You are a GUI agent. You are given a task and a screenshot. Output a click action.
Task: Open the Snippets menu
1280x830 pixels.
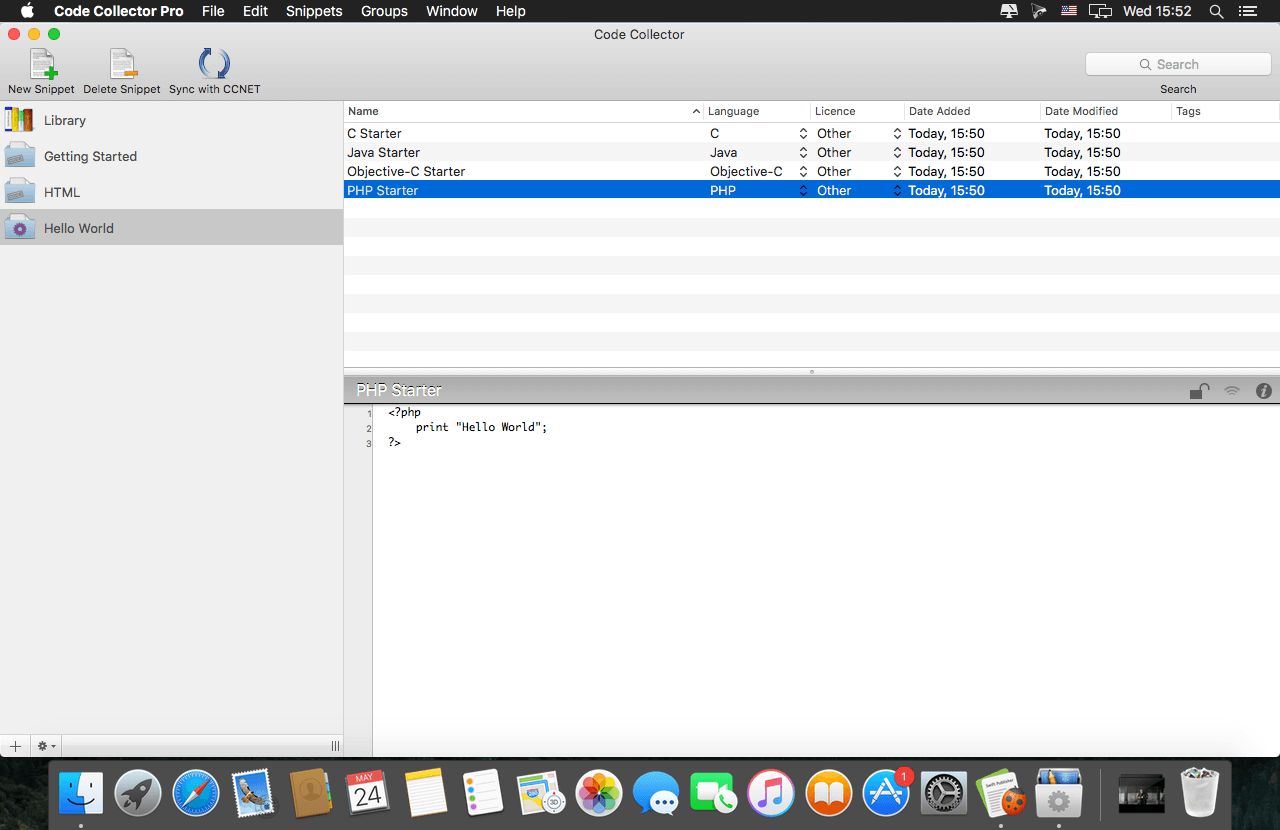point(314,11)
